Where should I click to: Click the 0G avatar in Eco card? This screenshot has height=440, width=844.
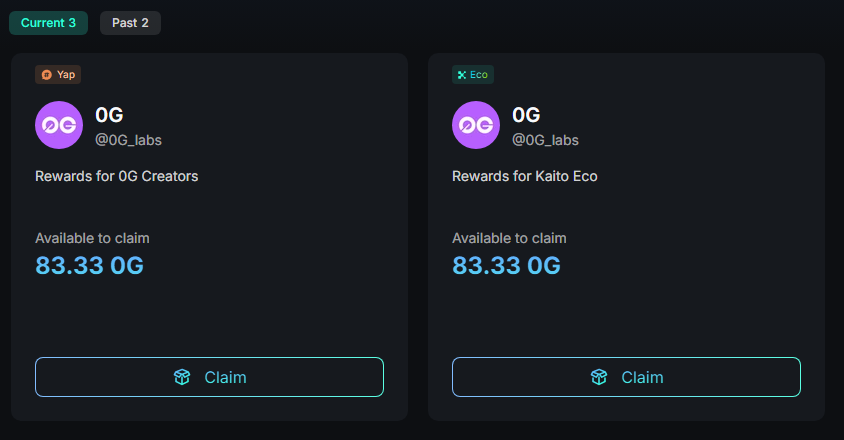click(x=476, y=125)
